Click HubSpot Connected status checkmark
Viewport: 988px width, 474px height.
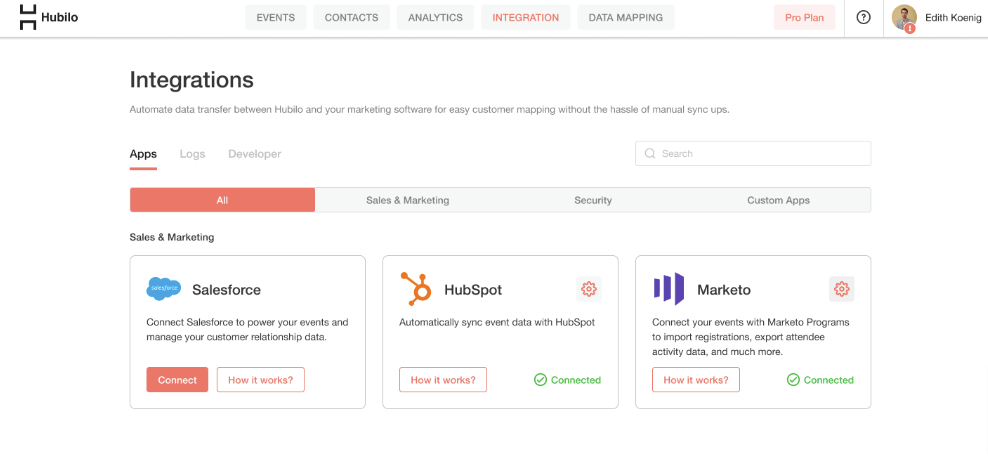[540, 379]
